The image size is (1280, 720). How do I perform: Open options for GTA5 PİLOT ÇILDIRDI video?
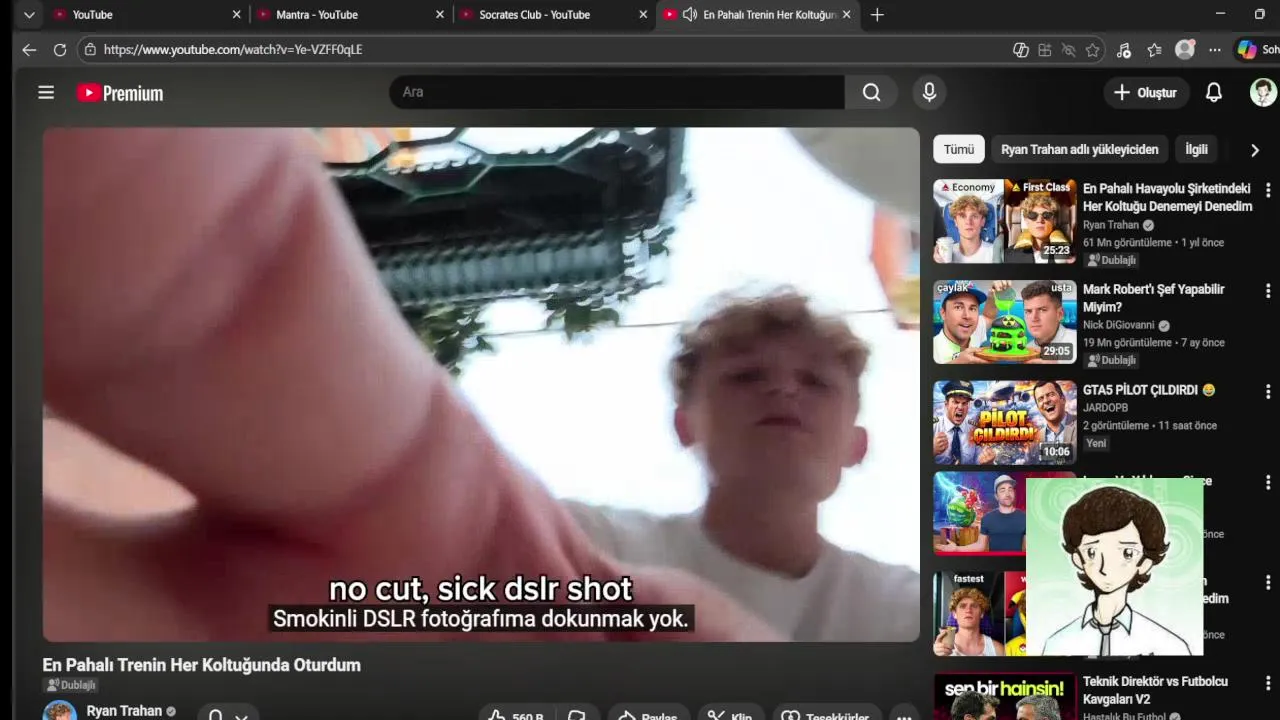(x=1268, y=392)
